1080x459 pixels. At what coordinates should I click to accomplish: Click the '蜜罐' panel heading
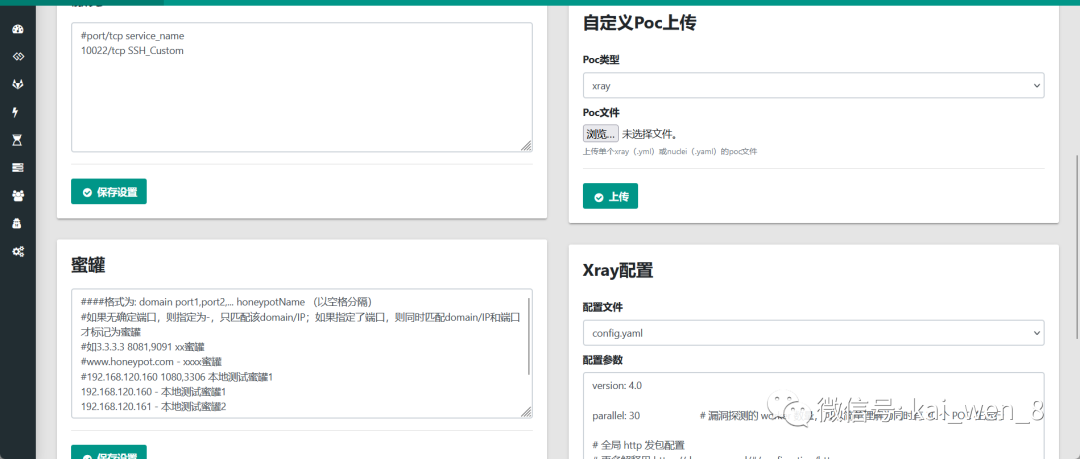(x=88, y=266)
